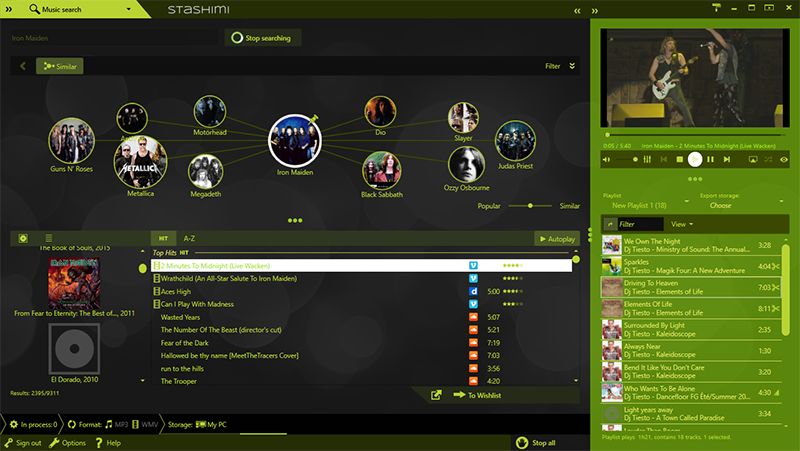Skip to the next track

click(x=726, y=159)
